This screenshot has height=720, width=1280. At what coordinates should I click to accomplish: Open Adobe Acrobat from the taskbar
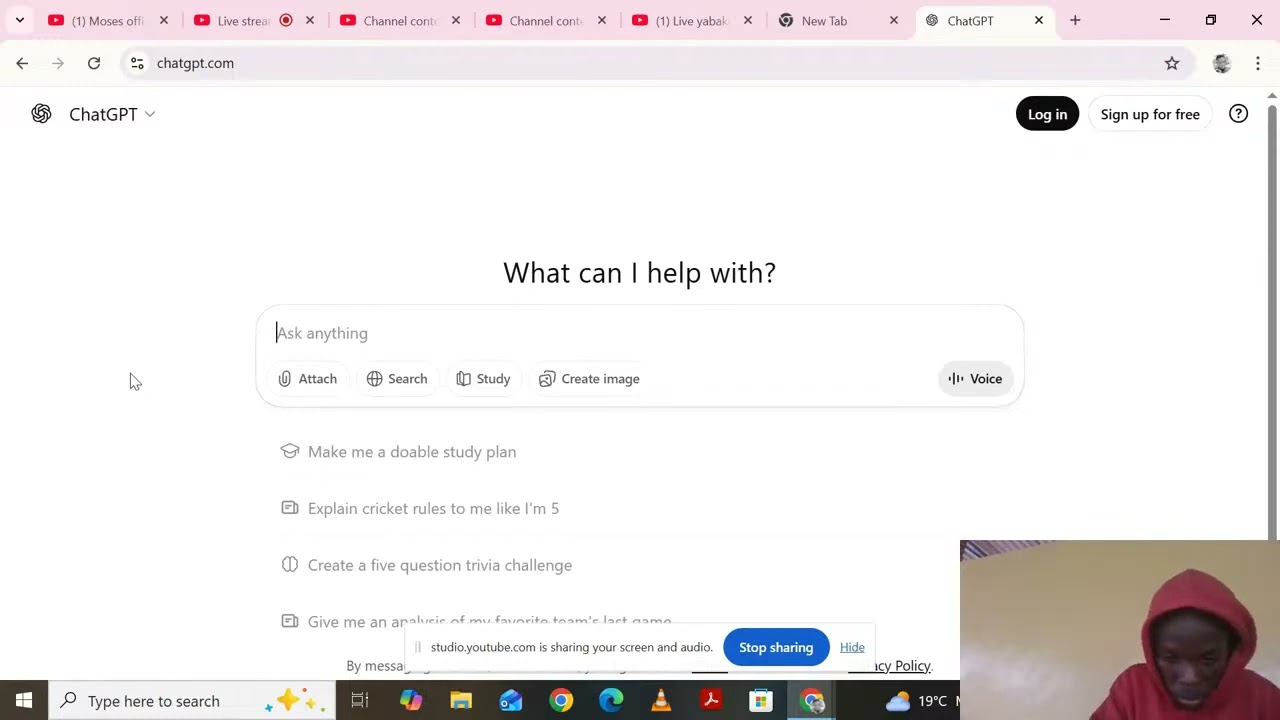click(x=711, y=701)
